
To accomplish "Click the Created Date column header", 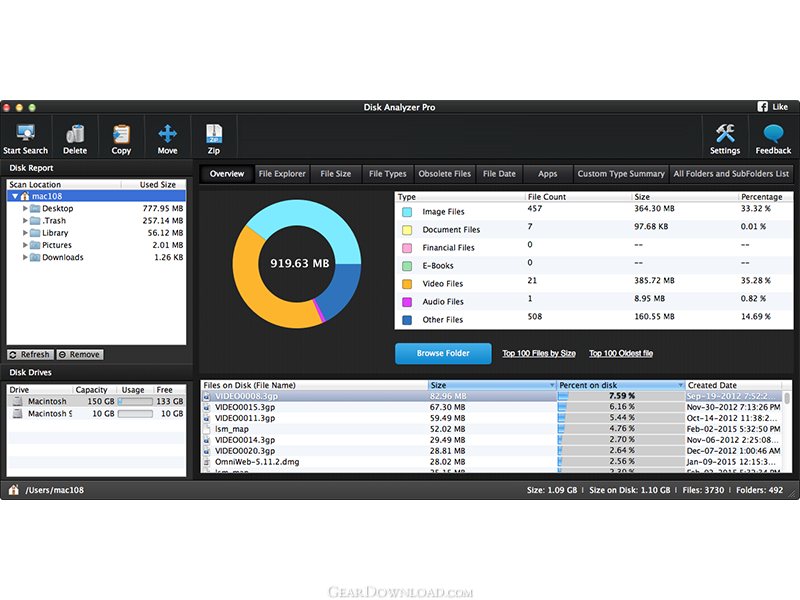I will click(733, 385).
